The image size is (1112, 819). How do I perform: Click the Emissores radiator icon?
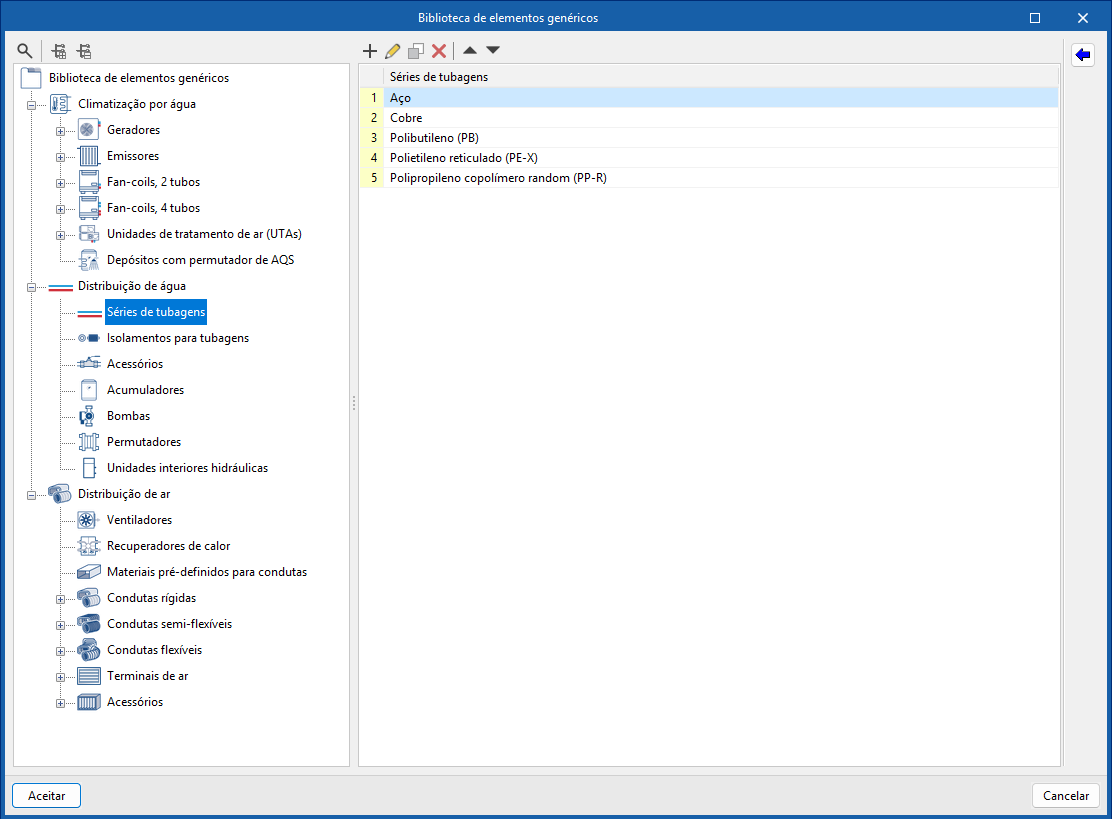88,156
